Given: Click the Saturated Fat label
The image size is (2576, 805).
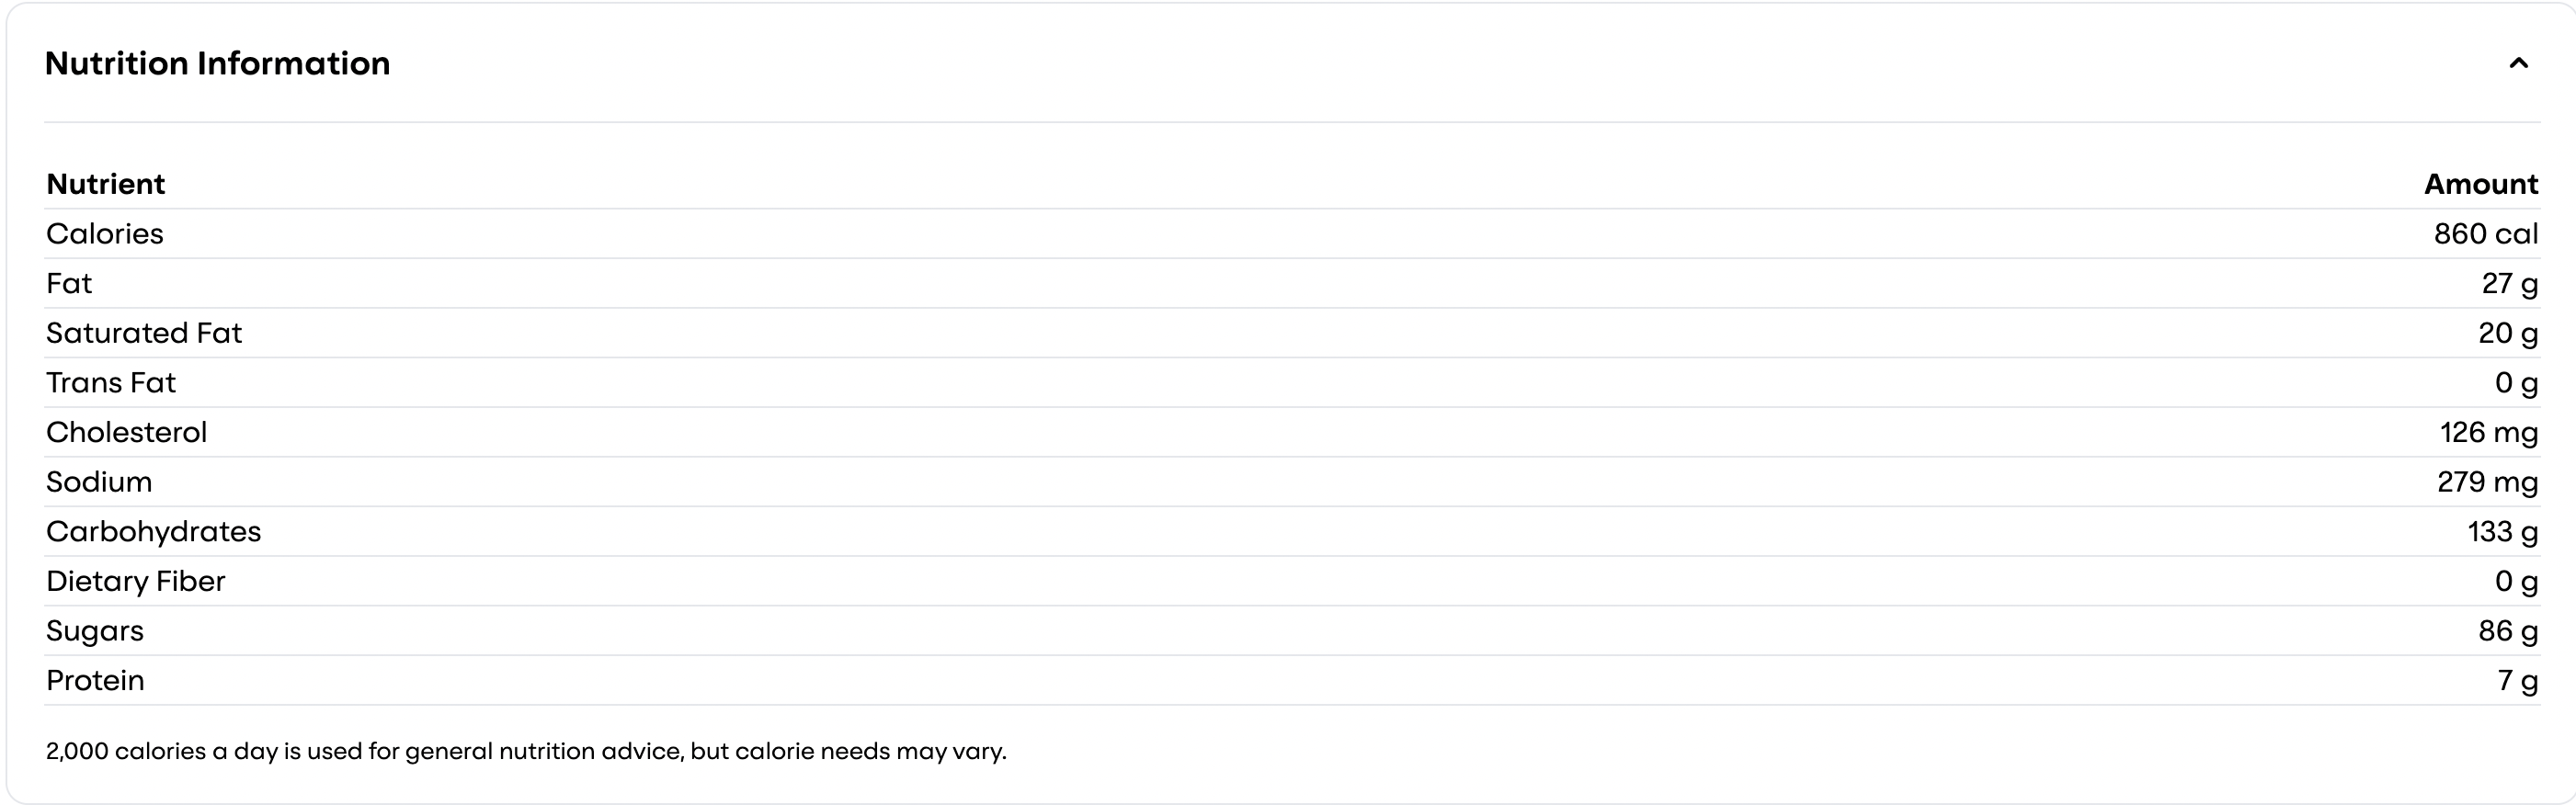Looking at the screenshot, I should coord(144,333).
